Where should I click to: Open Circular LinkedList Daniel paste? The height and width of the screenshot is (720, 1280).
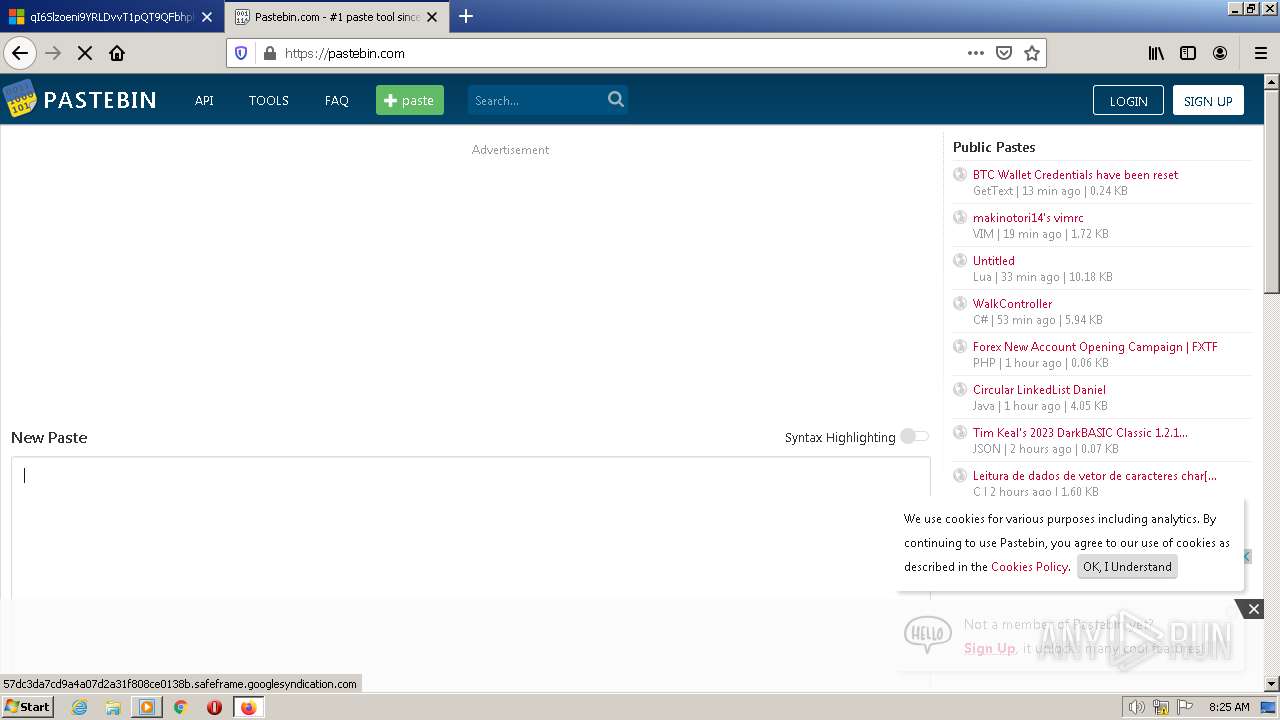[1039, 389]
